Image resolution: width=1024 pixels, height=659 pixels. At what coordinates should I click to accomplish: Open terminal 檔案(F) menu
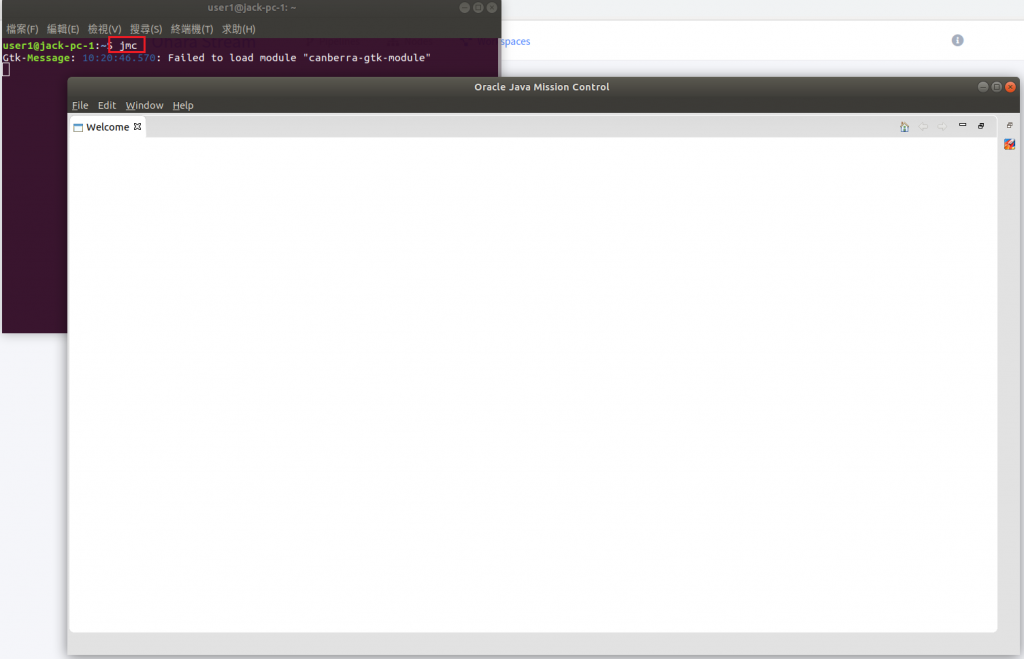pos(22,29)
